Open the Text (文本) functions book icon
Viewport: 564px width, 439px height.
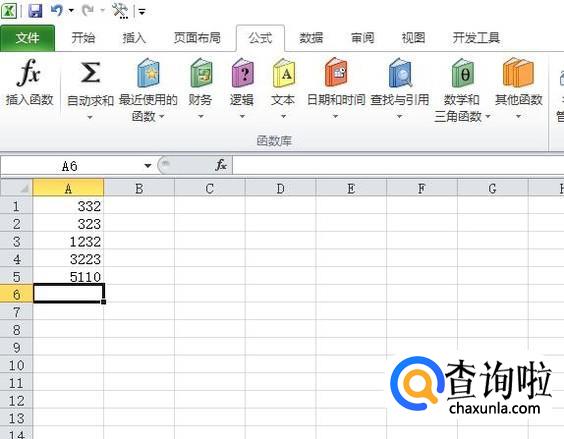(284, 73)
